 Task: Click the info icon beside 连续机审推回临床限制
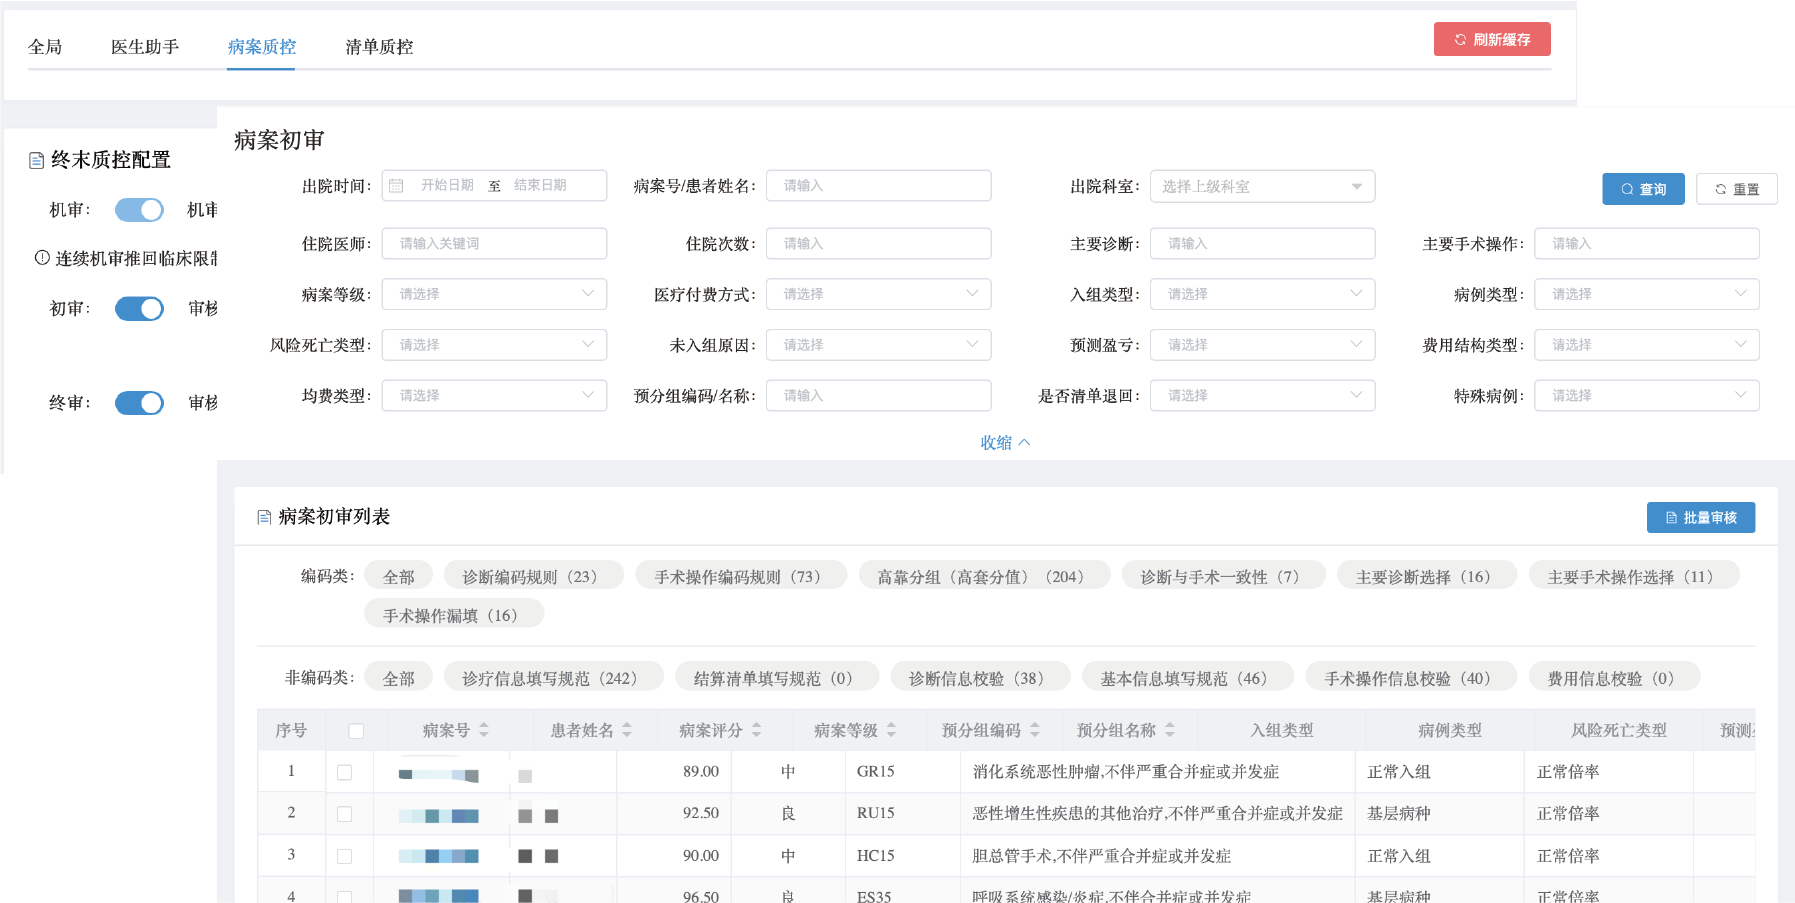tap(42, 258)
